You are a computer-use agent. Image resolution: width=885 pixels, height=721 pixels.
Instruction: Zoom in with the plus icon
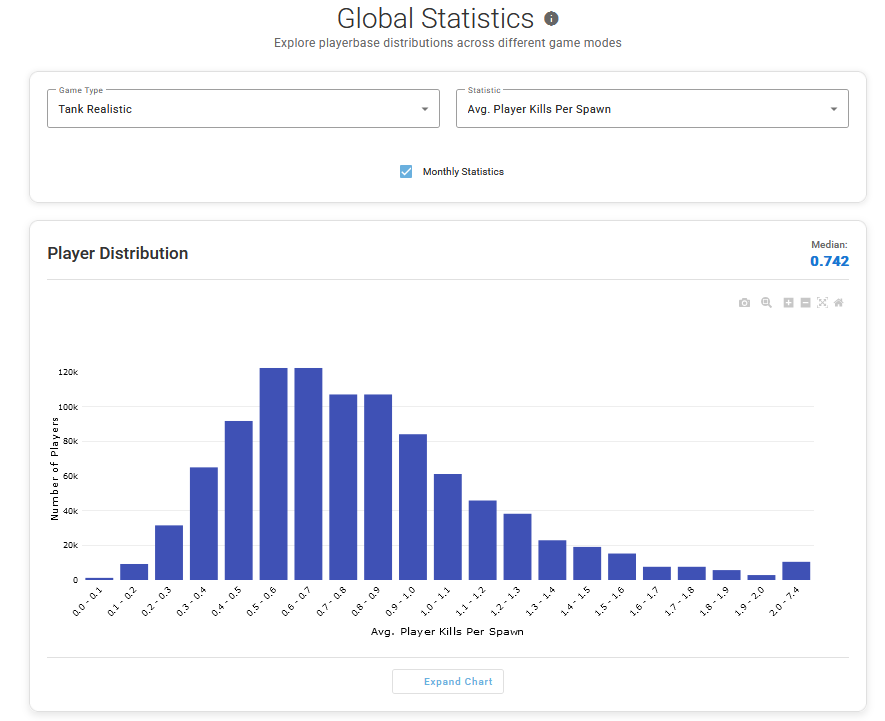[788, 303]
